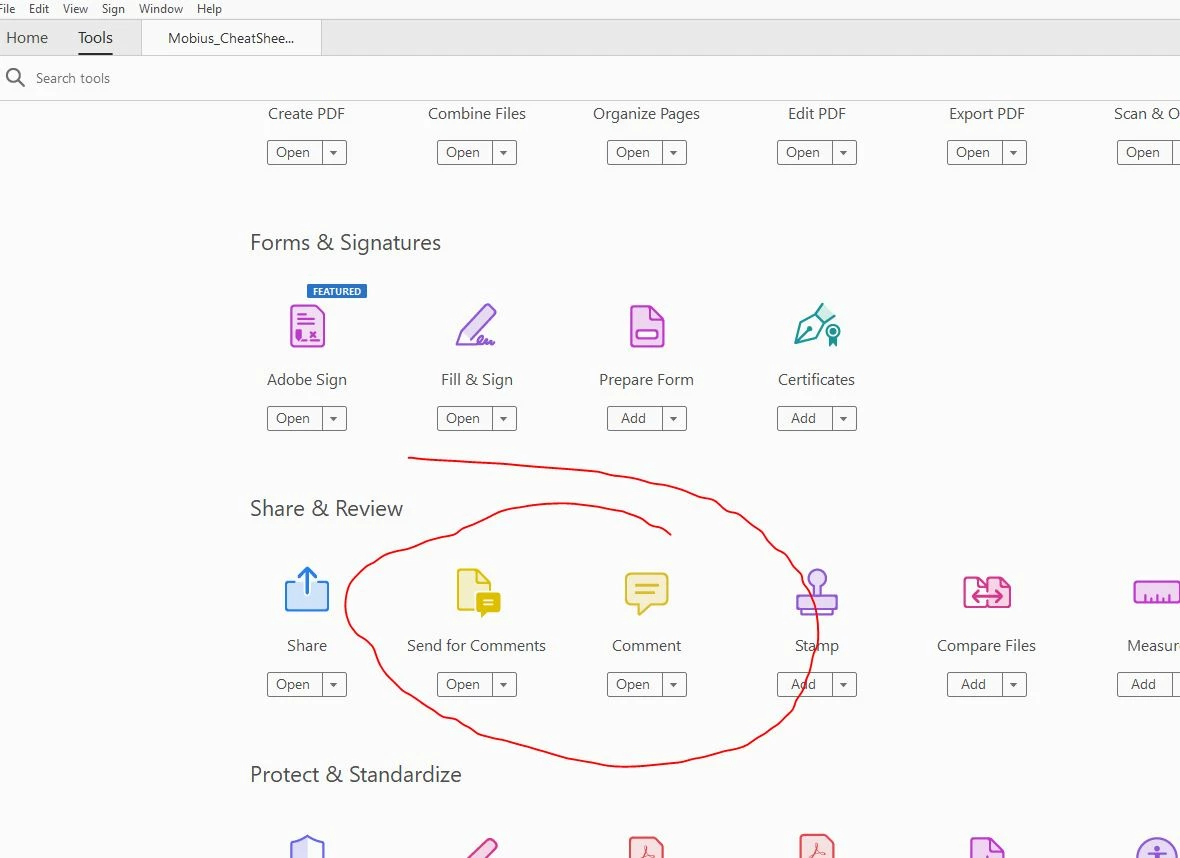Expand the Combine Files dropdown arrow
Viewport: 1180px width, 858px height.
coord(504,153)
